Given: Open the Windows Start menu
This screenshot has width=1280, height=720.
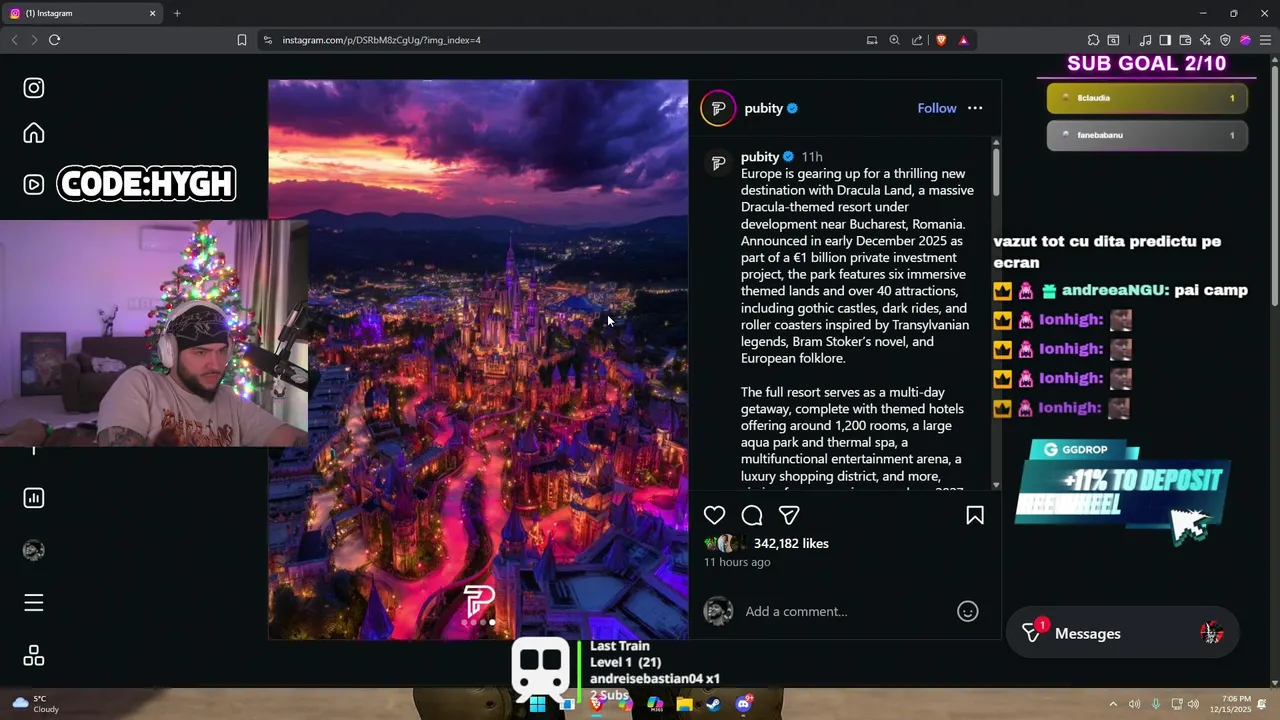Looking at the screenshot, I should coord(537,704).
